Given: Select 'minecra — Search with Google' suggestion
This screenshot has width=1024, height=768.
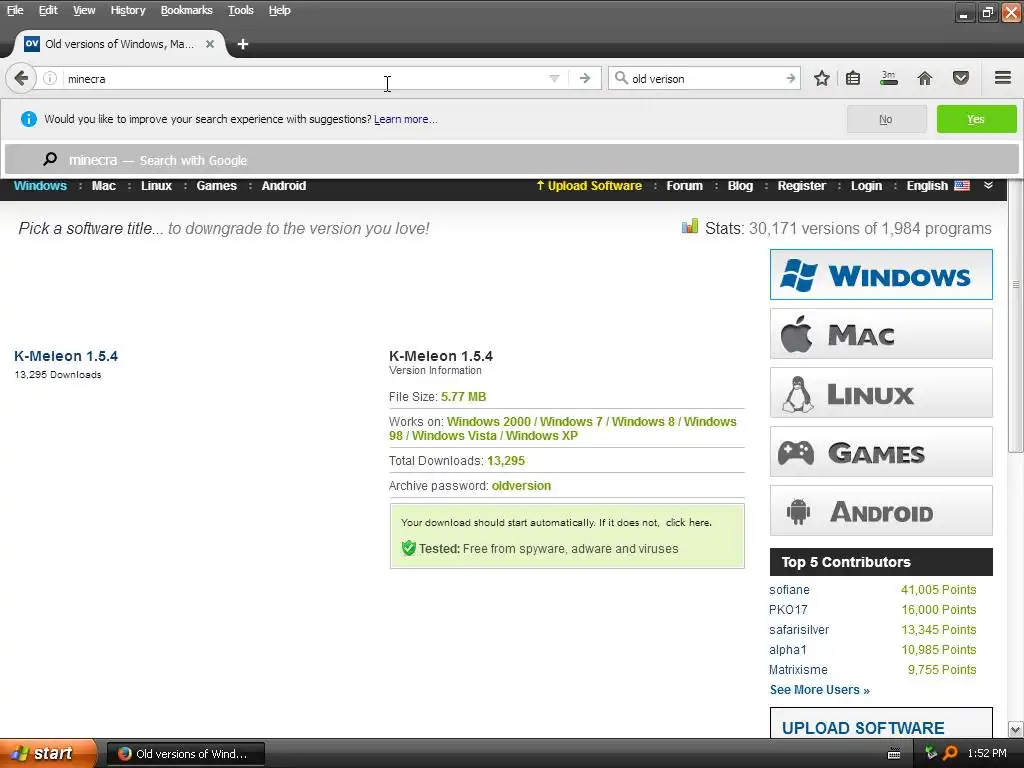Looking at the screenshot, I should (511, 160).
